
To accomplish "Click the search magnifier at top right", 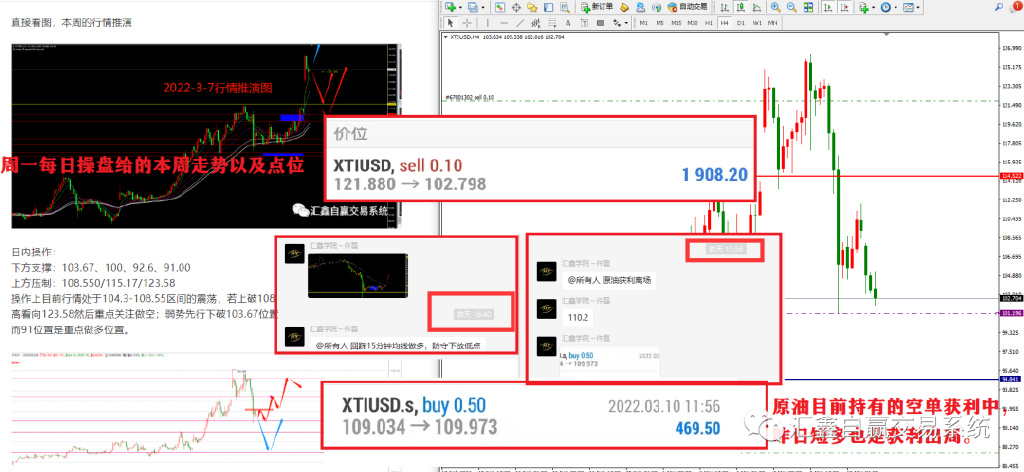I will point(999,7).
